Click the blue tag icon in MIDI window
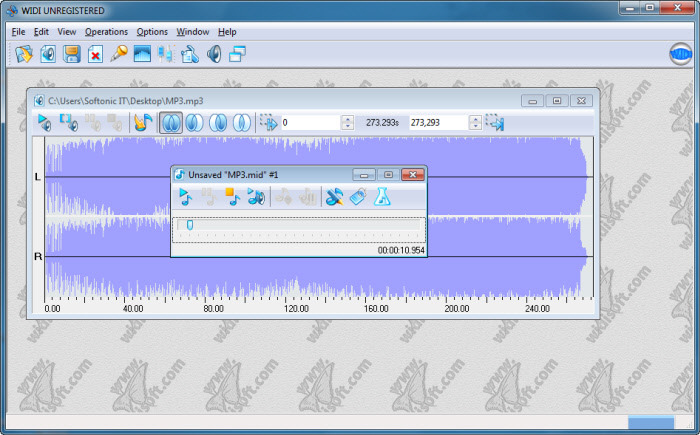This screenshot has width=700, height=435. point(358,197)
